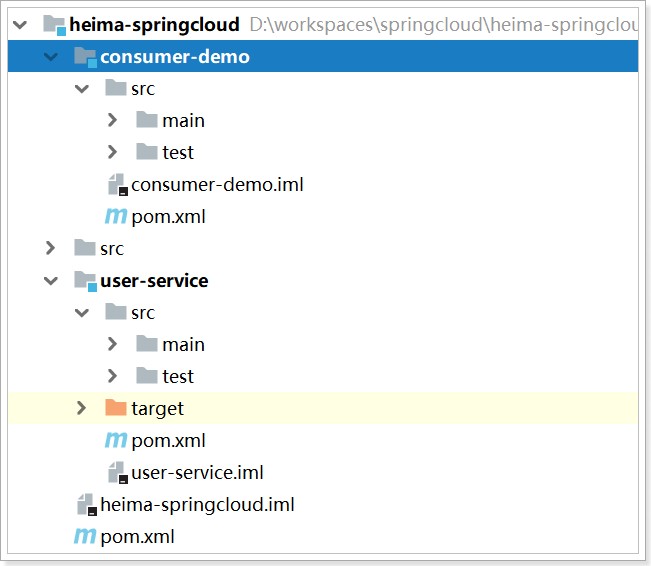Select the test folder under consumer-demo
651x566 pixels.
click(178, 153)
